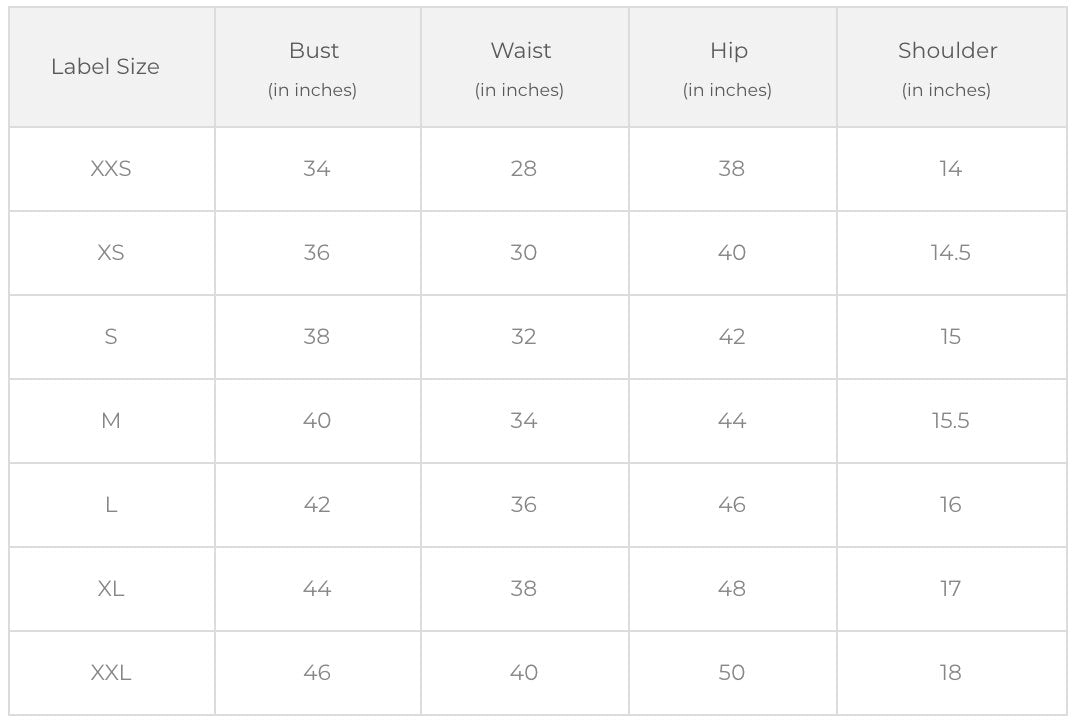
Task: Select the XS shoulder value 14.5
Action: [950, 253]
